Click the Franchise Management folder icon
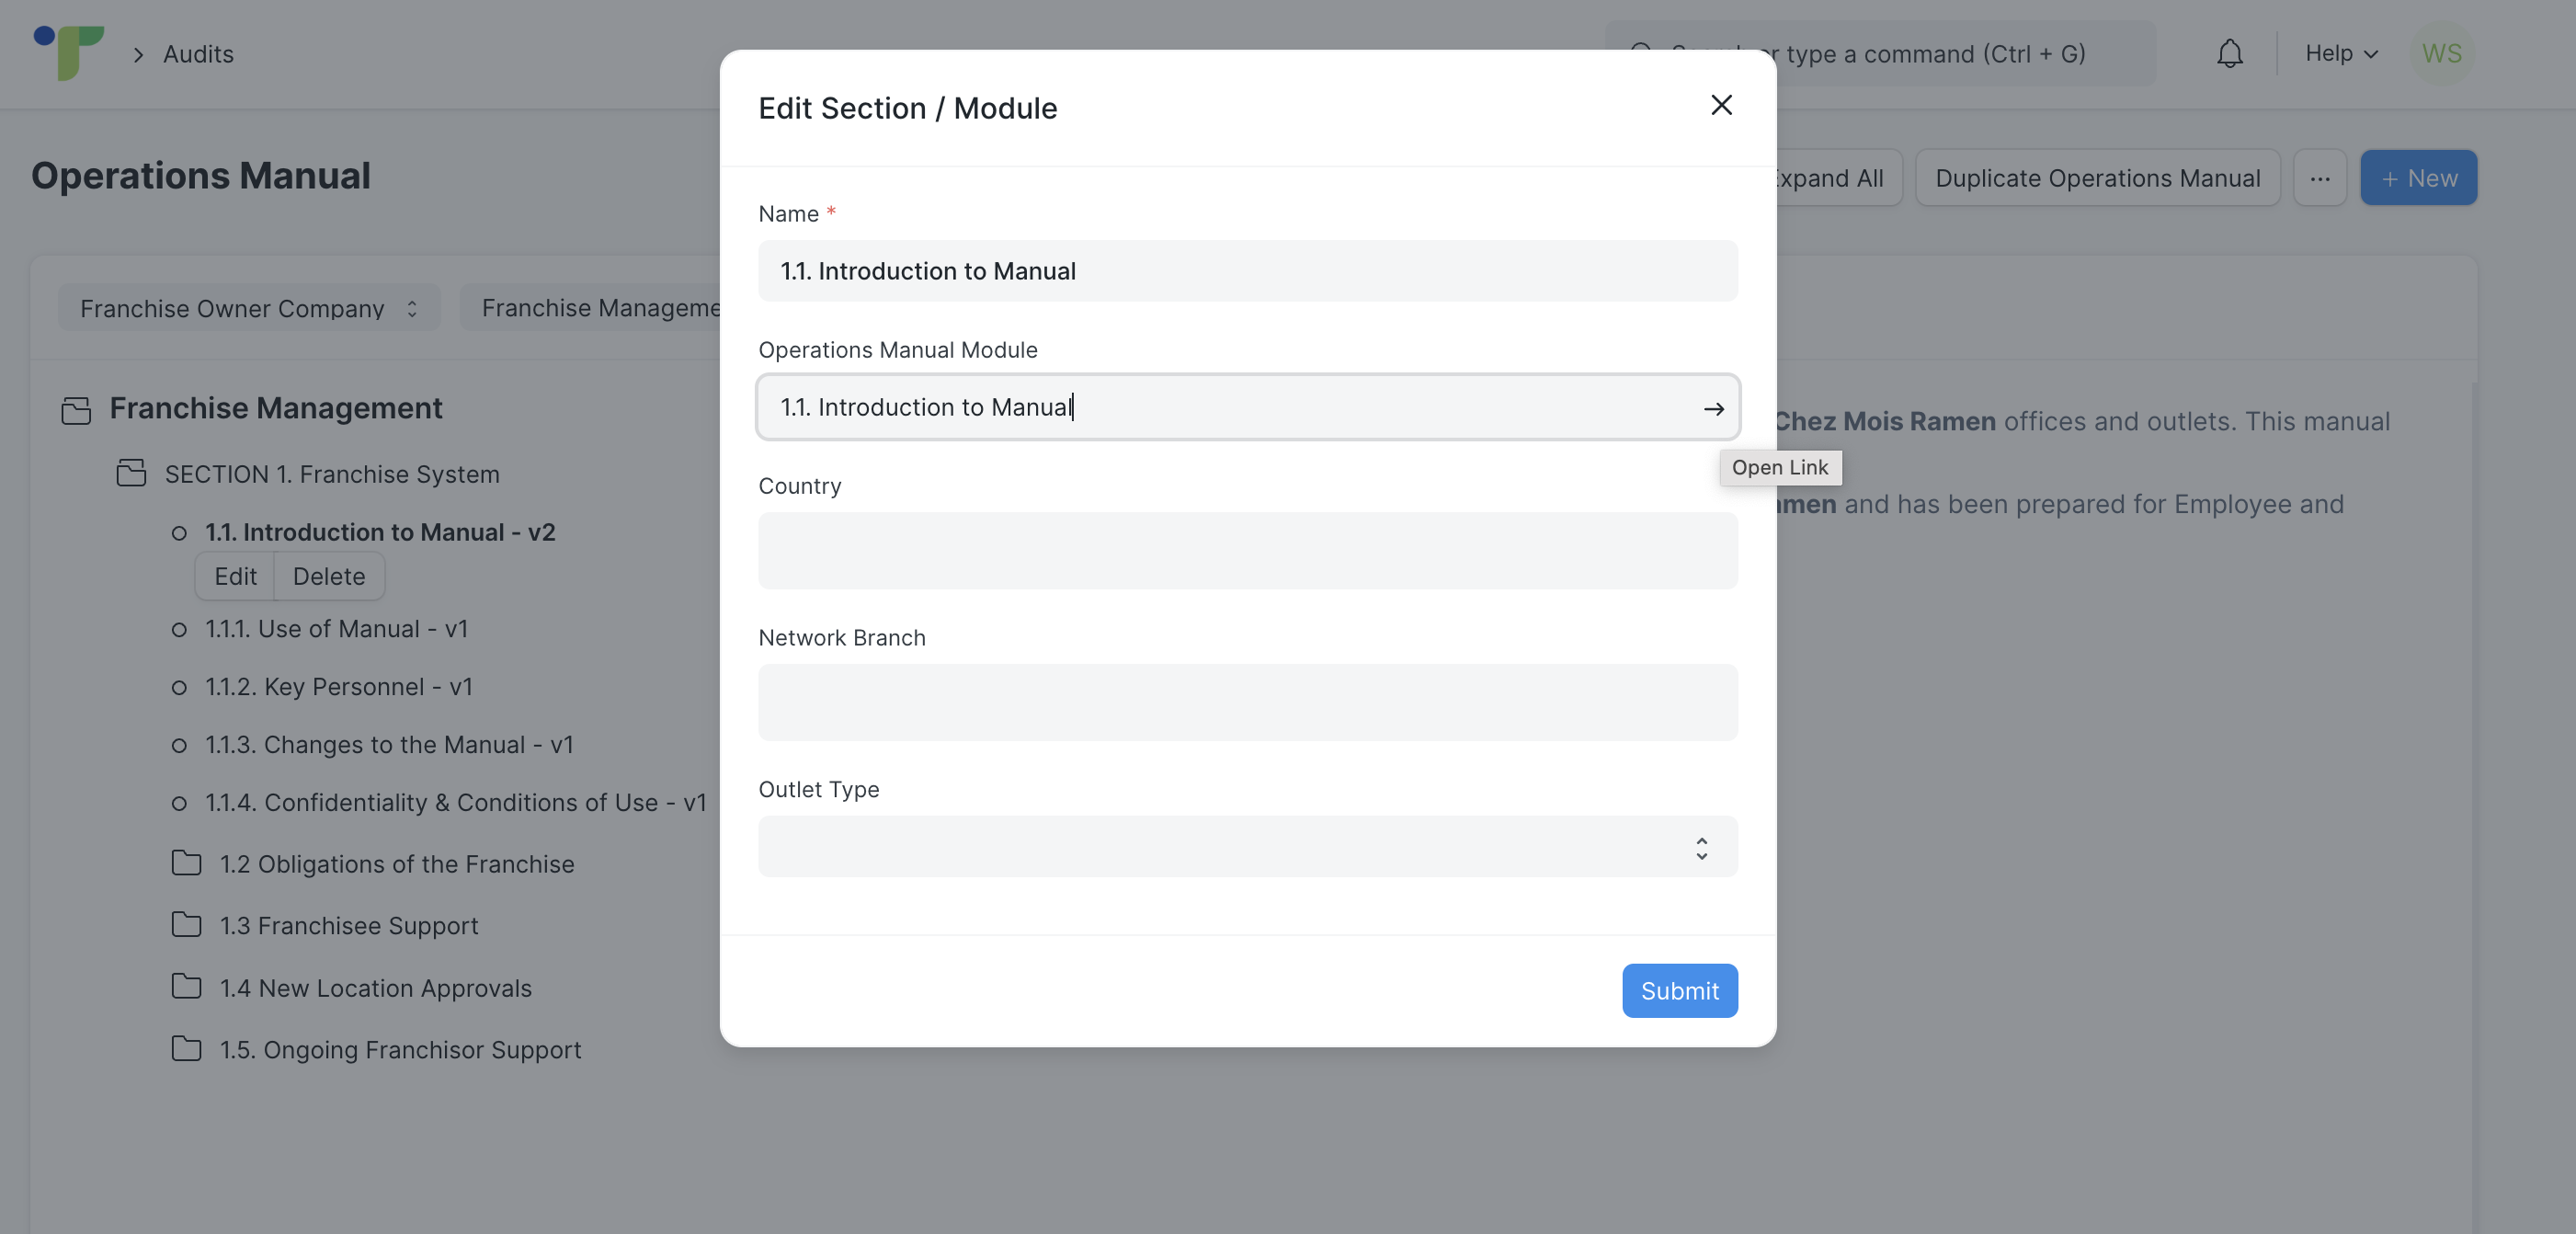This screenshot has height=1234, width=2576. 76,410
